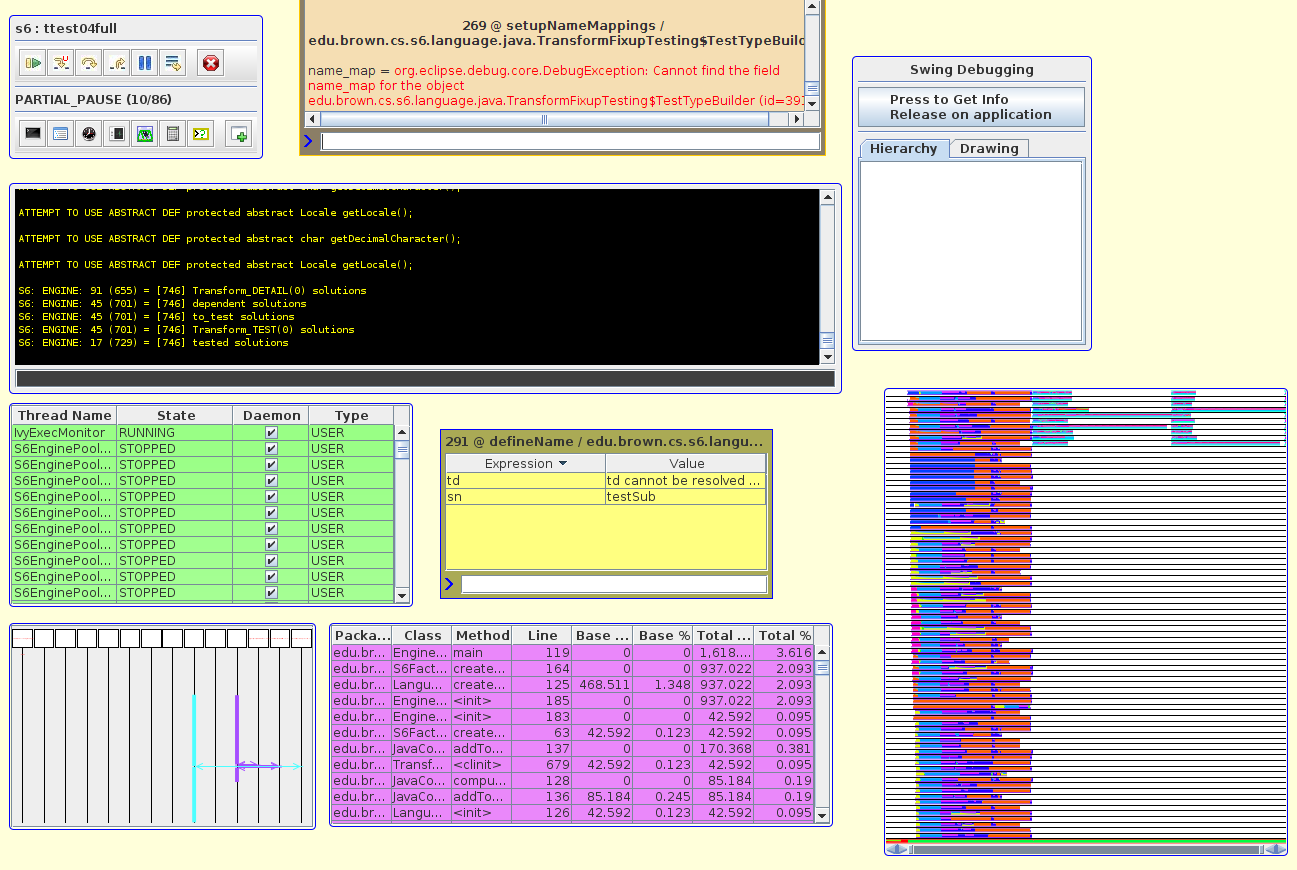Sort by the Method column header
The height and width of the screenshot is (870, 1297).
482,635
